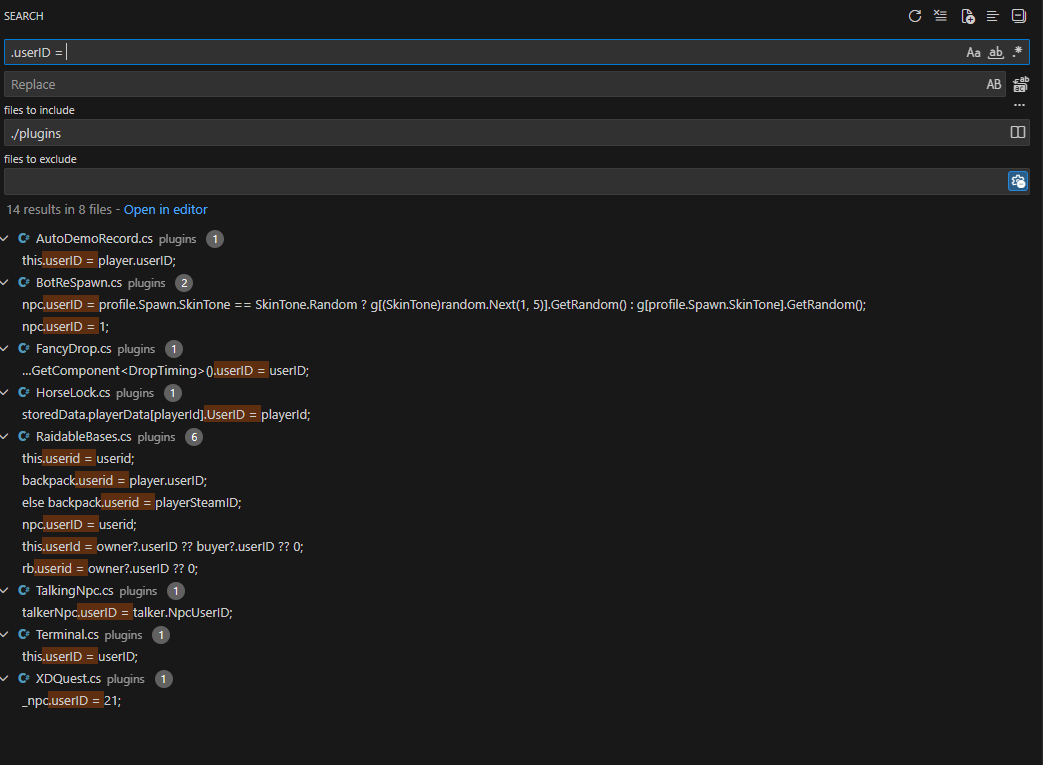Clear the search results
Viewport: 1043px width, 765px height.
click(x=940, y=16)
